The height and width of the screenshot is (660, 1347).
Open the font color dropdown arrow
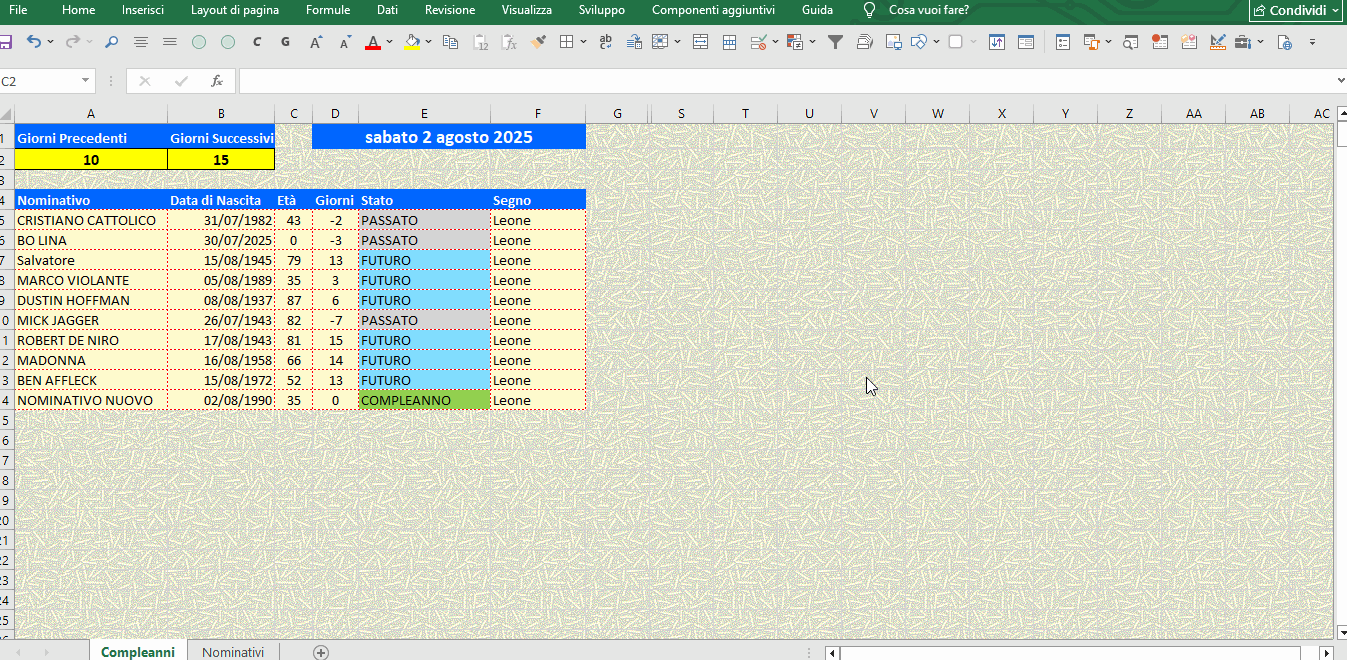click(x=389, y=42)
